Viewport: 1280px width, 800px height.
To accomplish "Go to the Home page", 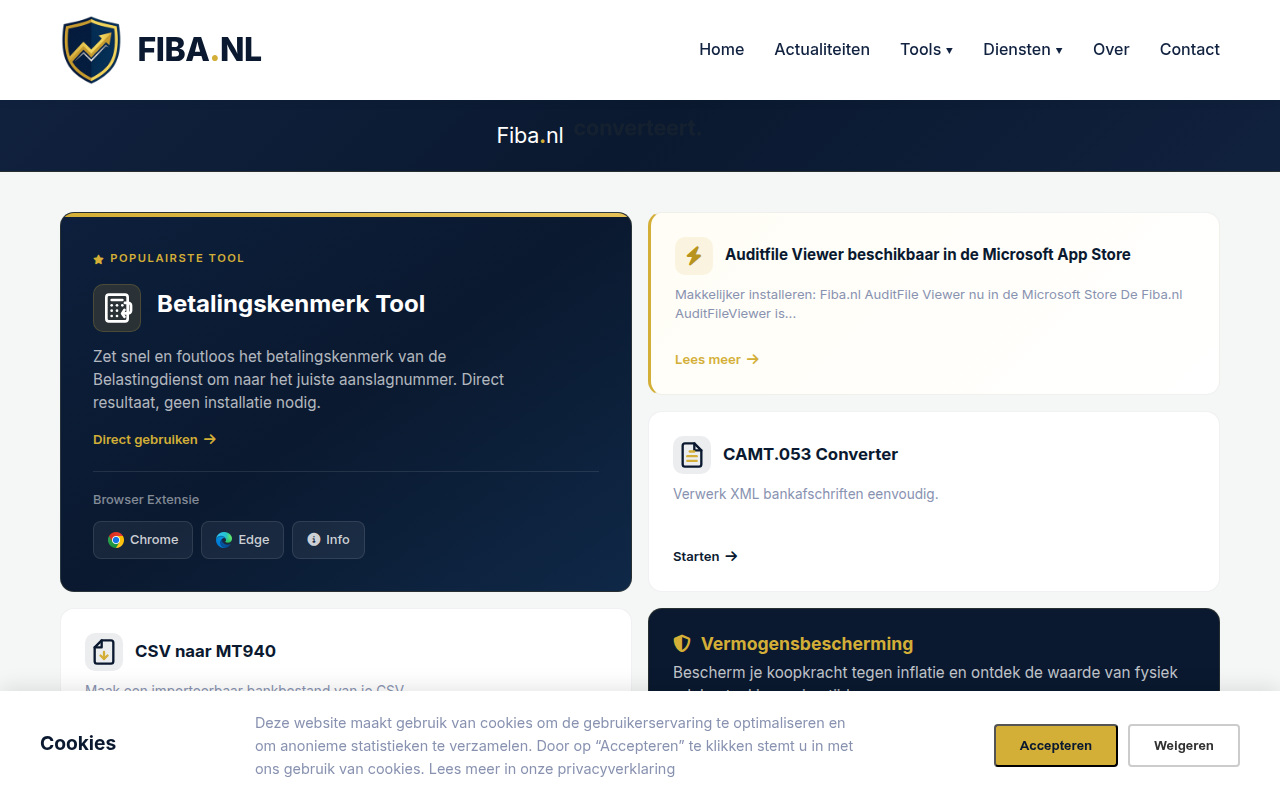I will [x=721, y=50].
